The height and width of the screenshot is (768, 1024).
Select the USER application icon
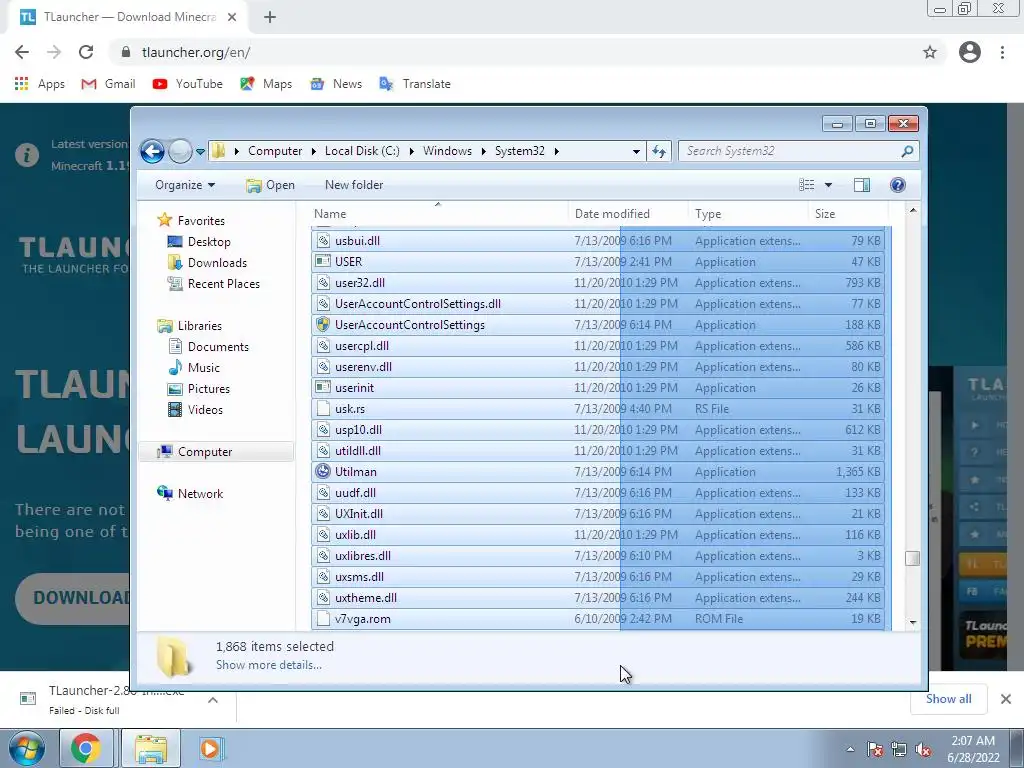323,262
